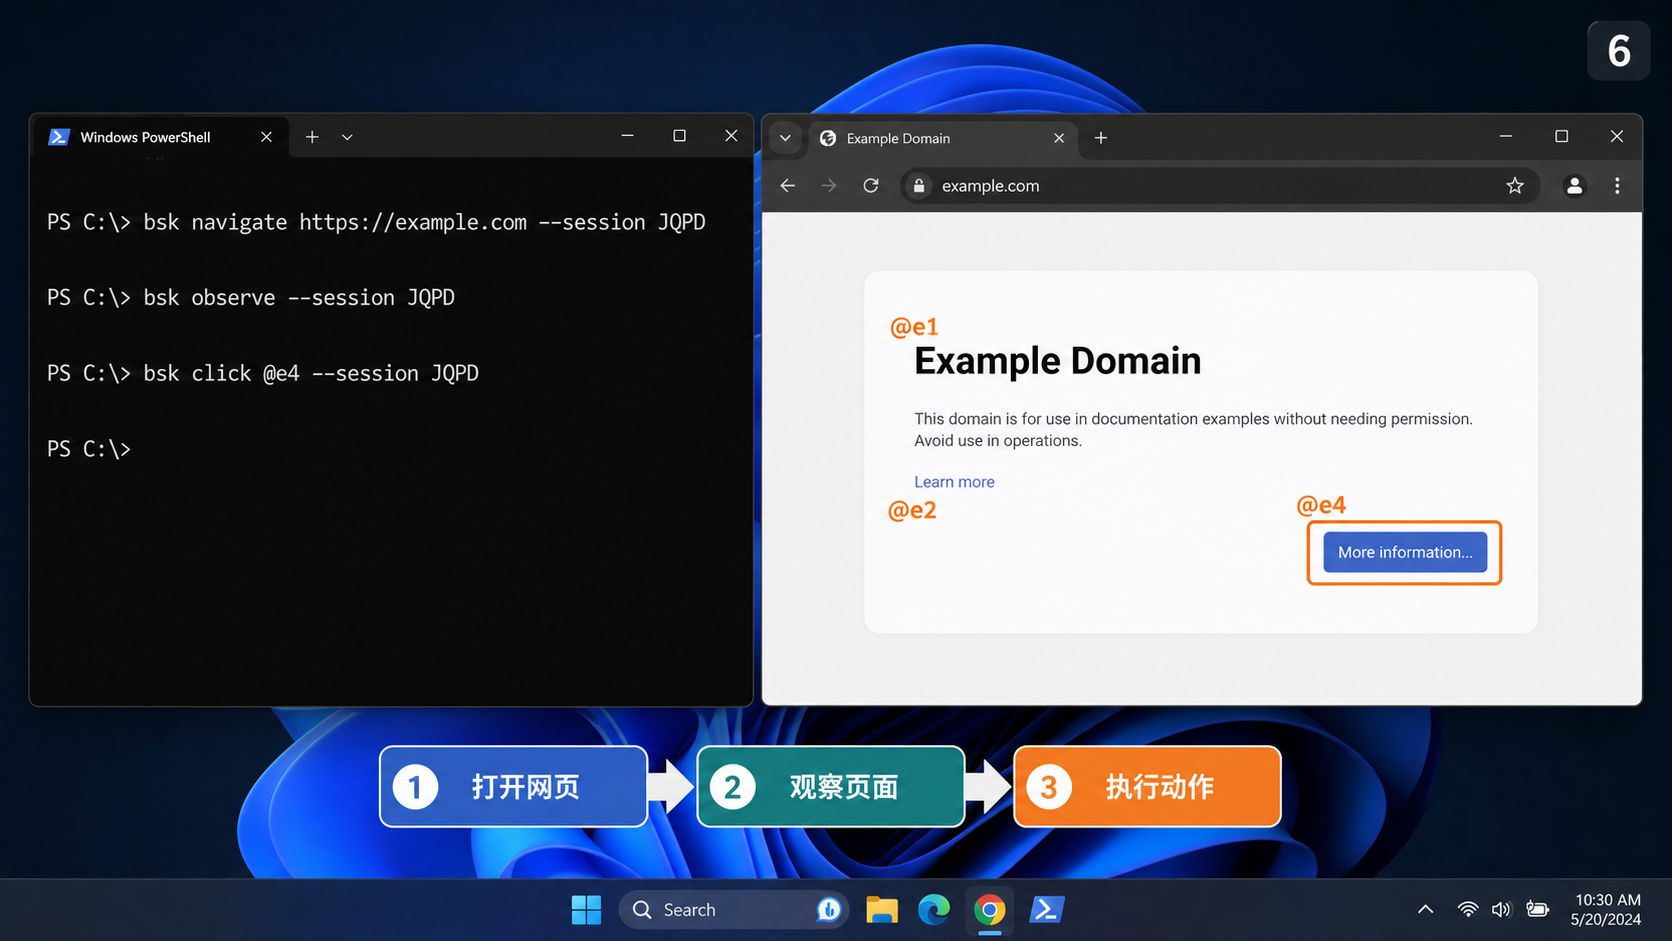The height and width of the screenshot is (941, 1672).
Task: Close the Example Domain tab
Action: point(1059,138)
